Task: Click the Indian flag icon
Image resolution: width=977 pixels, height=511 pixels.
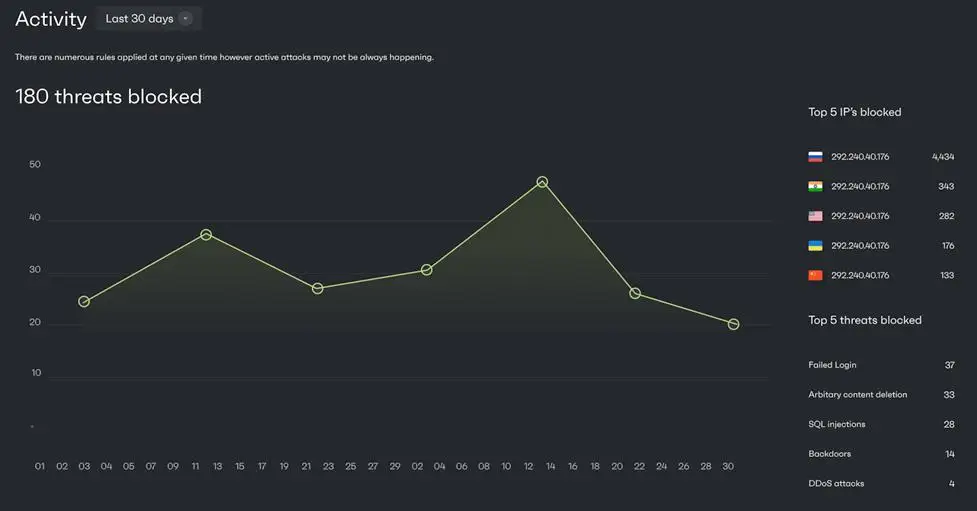Action: (x=815, y=187)
